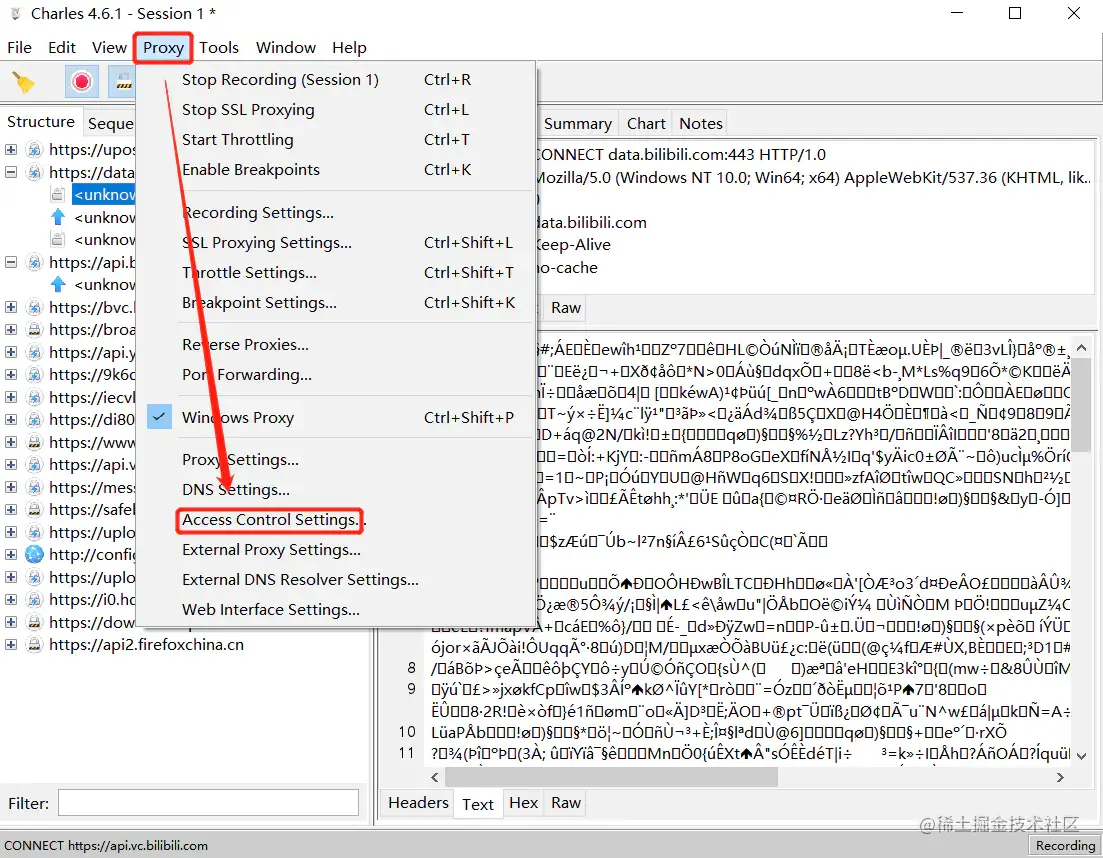Switch to the Notes tab
This screenshot has width=1103, height=858.
(701, 124)
